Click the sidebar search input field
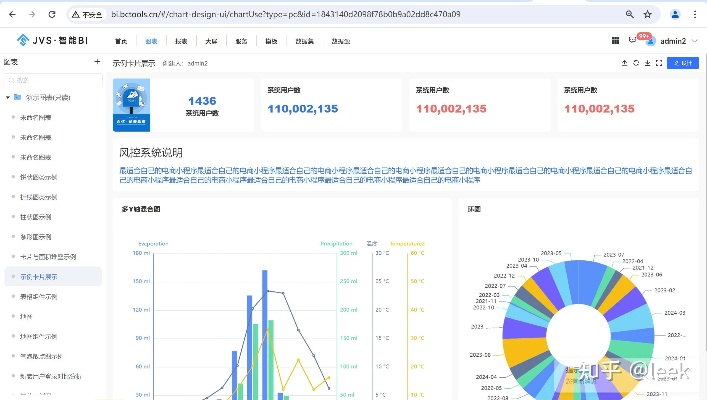This screenshot has width=707, height=400. (x=50, y=79)
